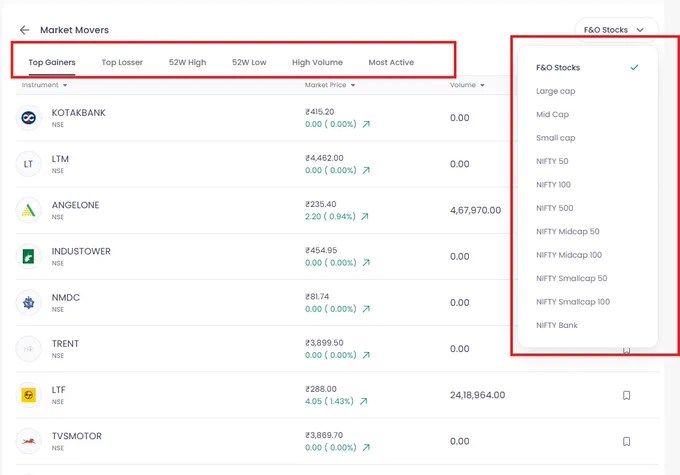Open the F&O Stocks dropdown button
This screenshot has width=680, height=475.
click(616, 30)
